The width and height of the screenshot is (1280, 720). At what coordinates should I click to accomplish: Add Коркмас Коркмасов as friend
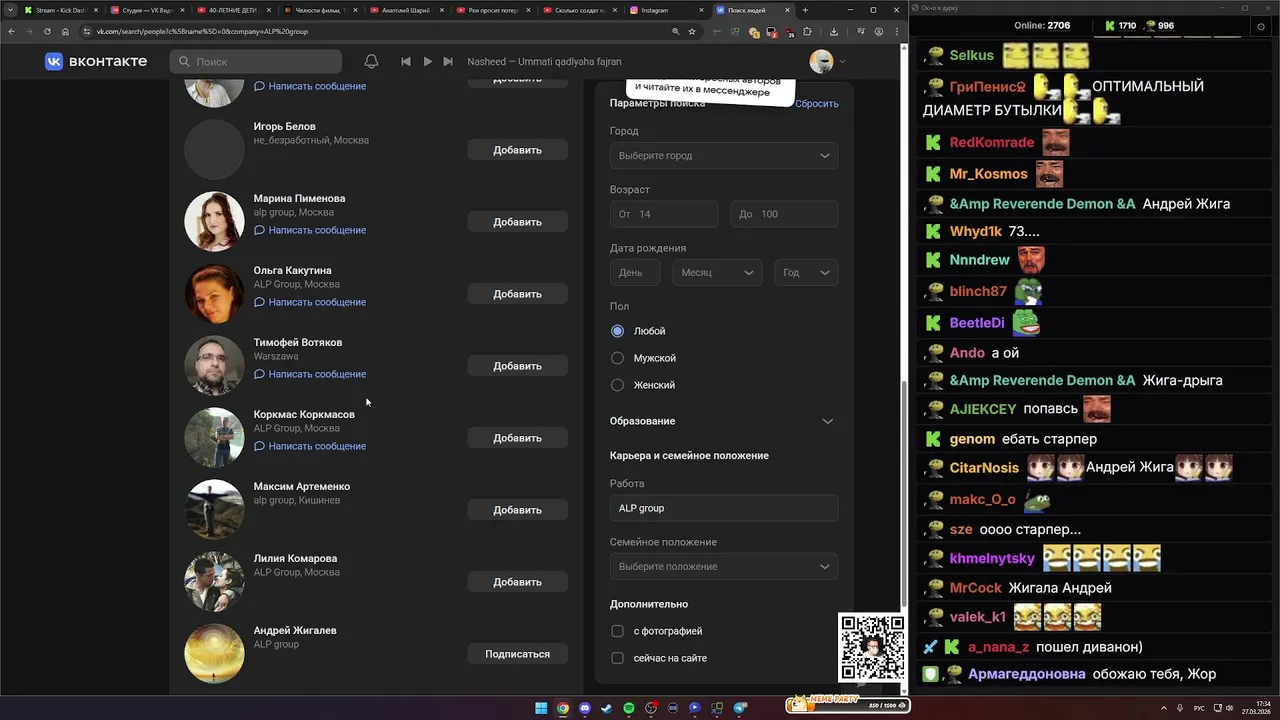point(517,438)
